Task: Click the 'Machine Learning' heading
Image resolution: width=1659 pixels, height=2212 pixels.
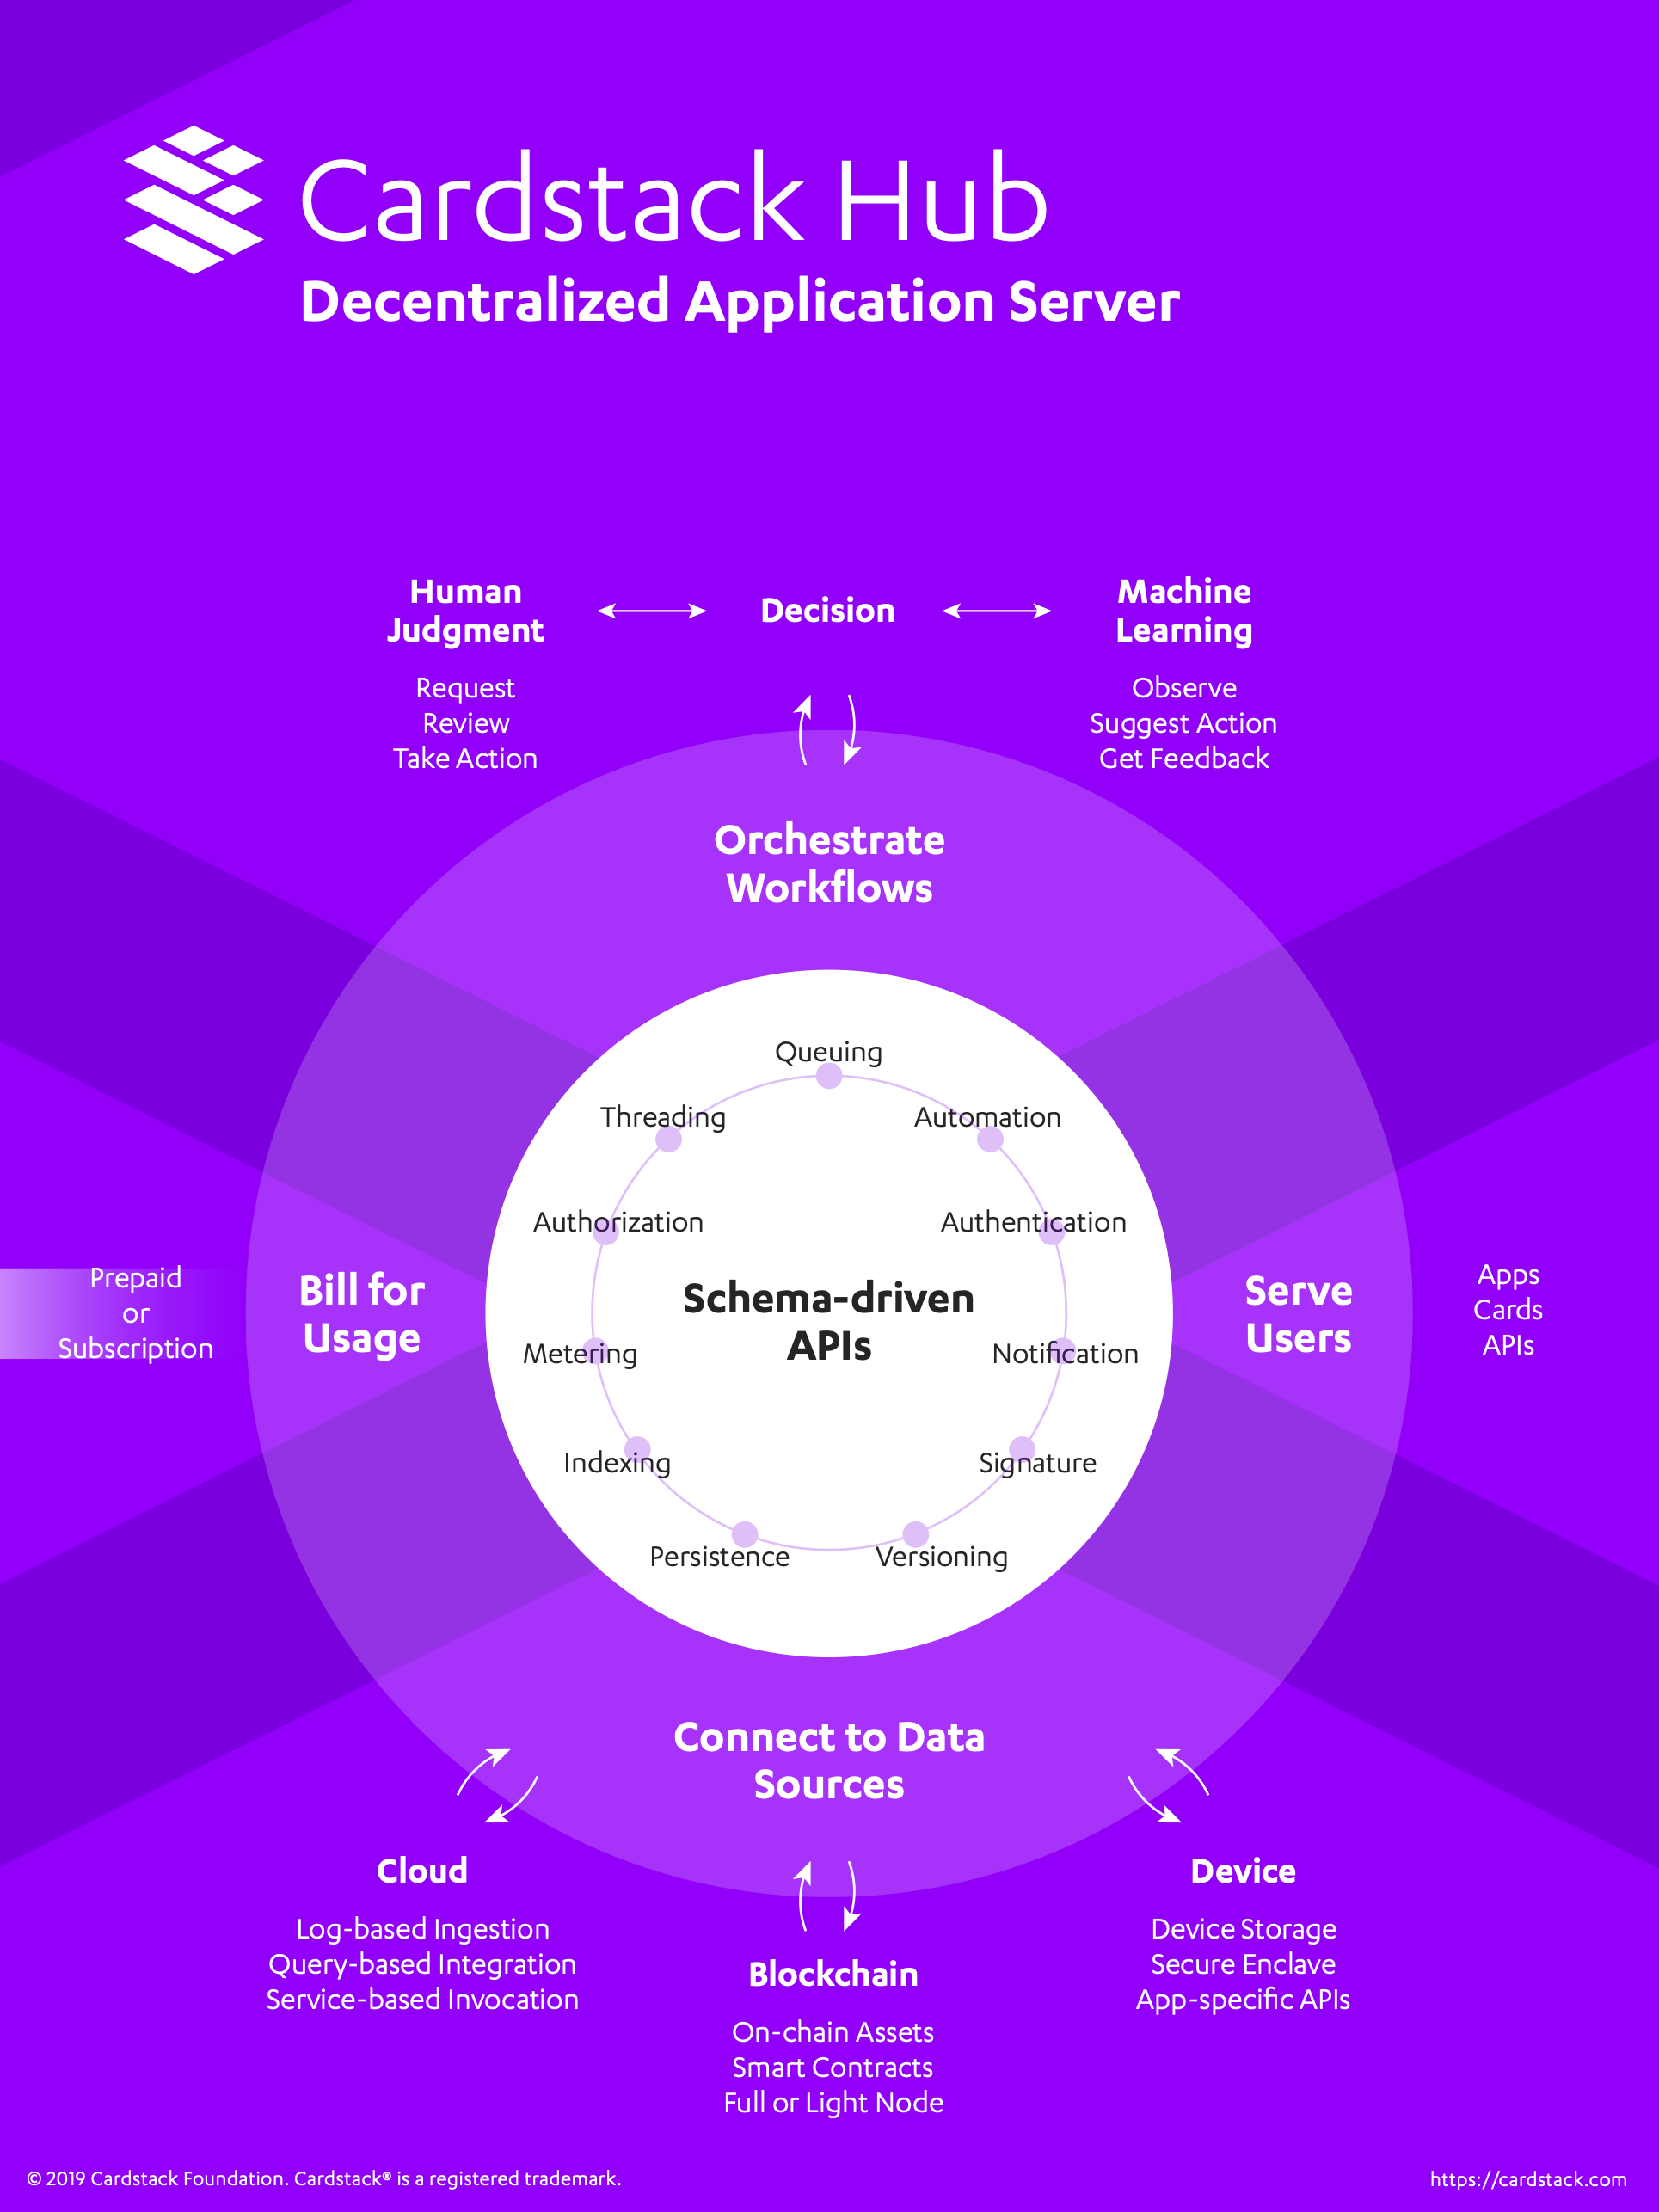Action: coord(1184,611)
